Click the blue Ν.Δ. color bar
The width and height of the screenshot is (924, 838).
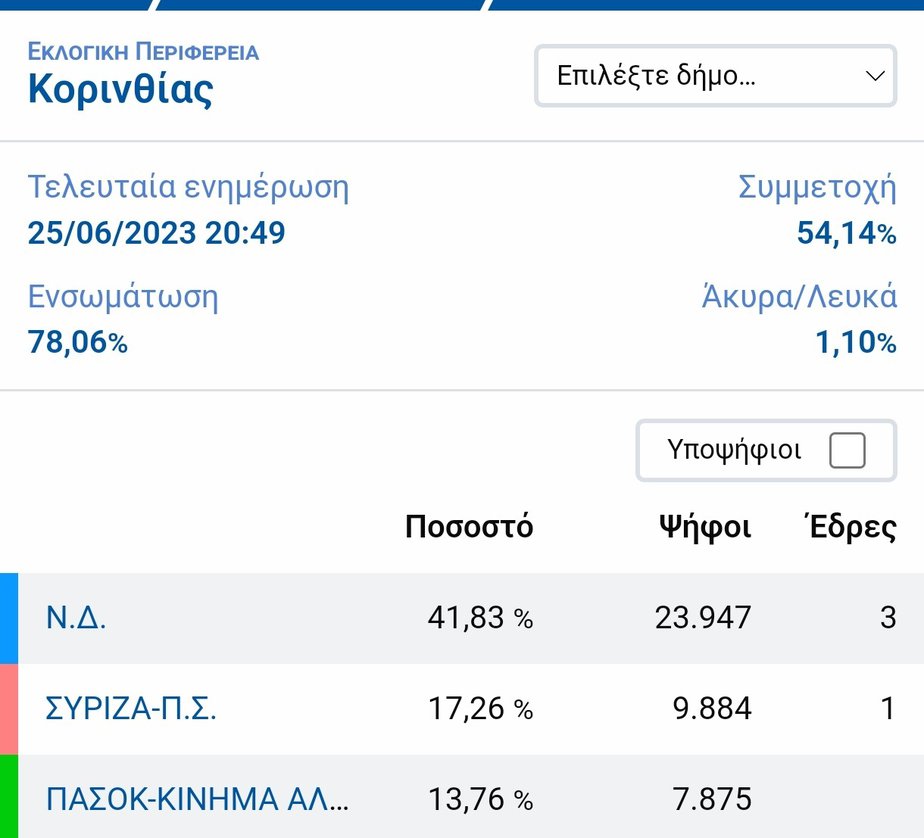point(9,618)
